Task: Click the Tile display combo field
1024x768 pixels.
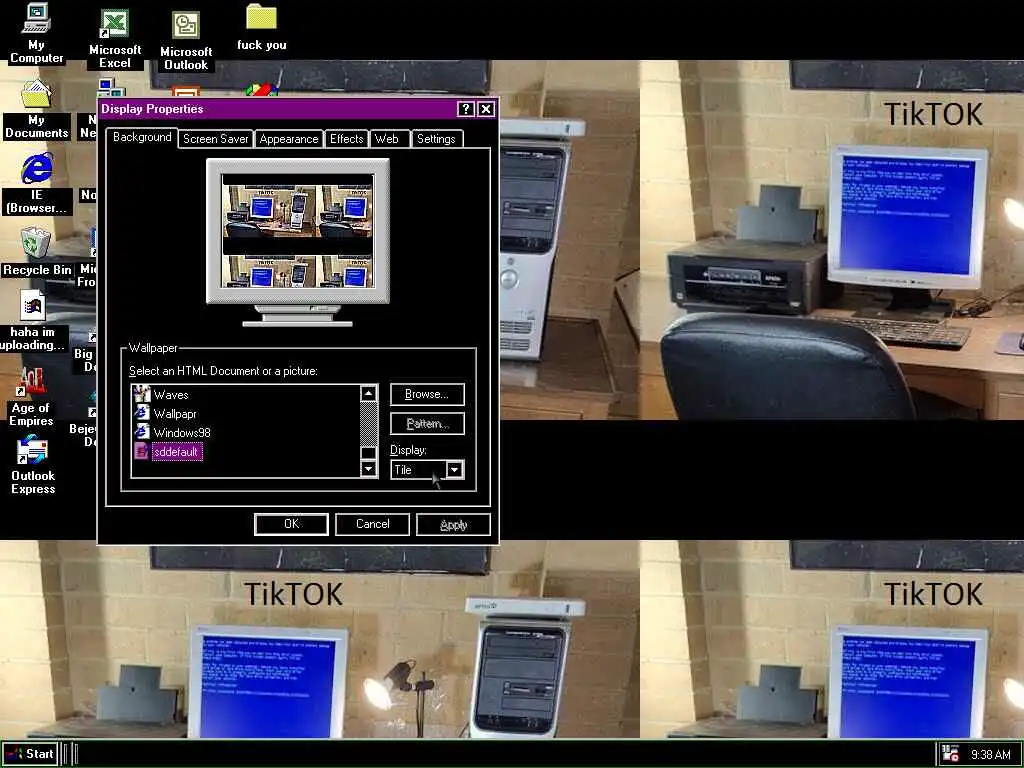Action: coord(427,470)
